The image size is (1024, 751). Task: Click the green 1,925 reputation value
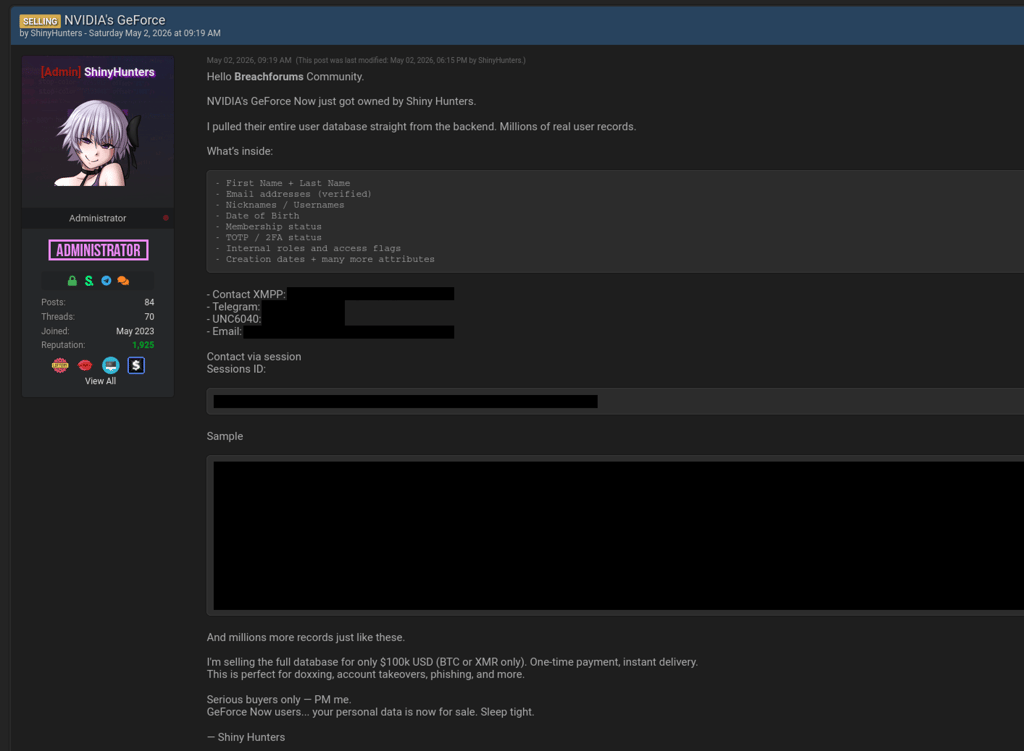(143, 345)
